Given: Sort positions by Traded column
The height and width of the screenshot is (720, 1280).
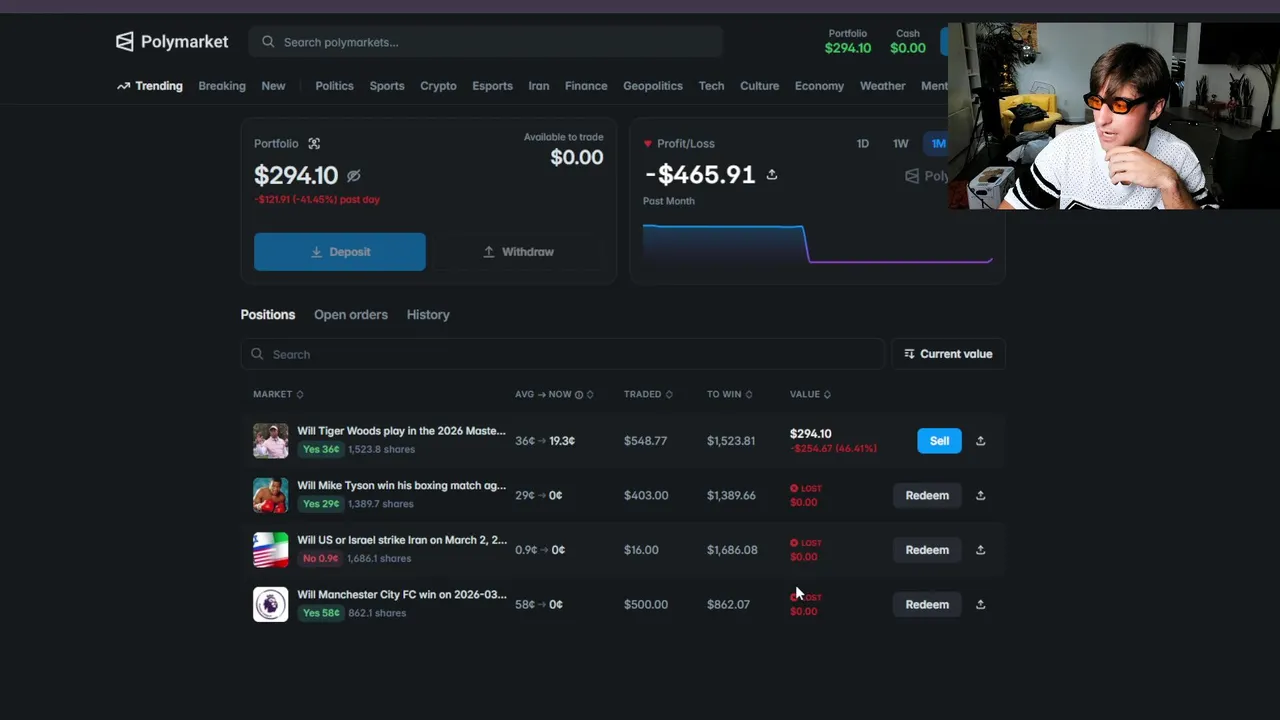Looking at the screenshot, I should (648, 394).
